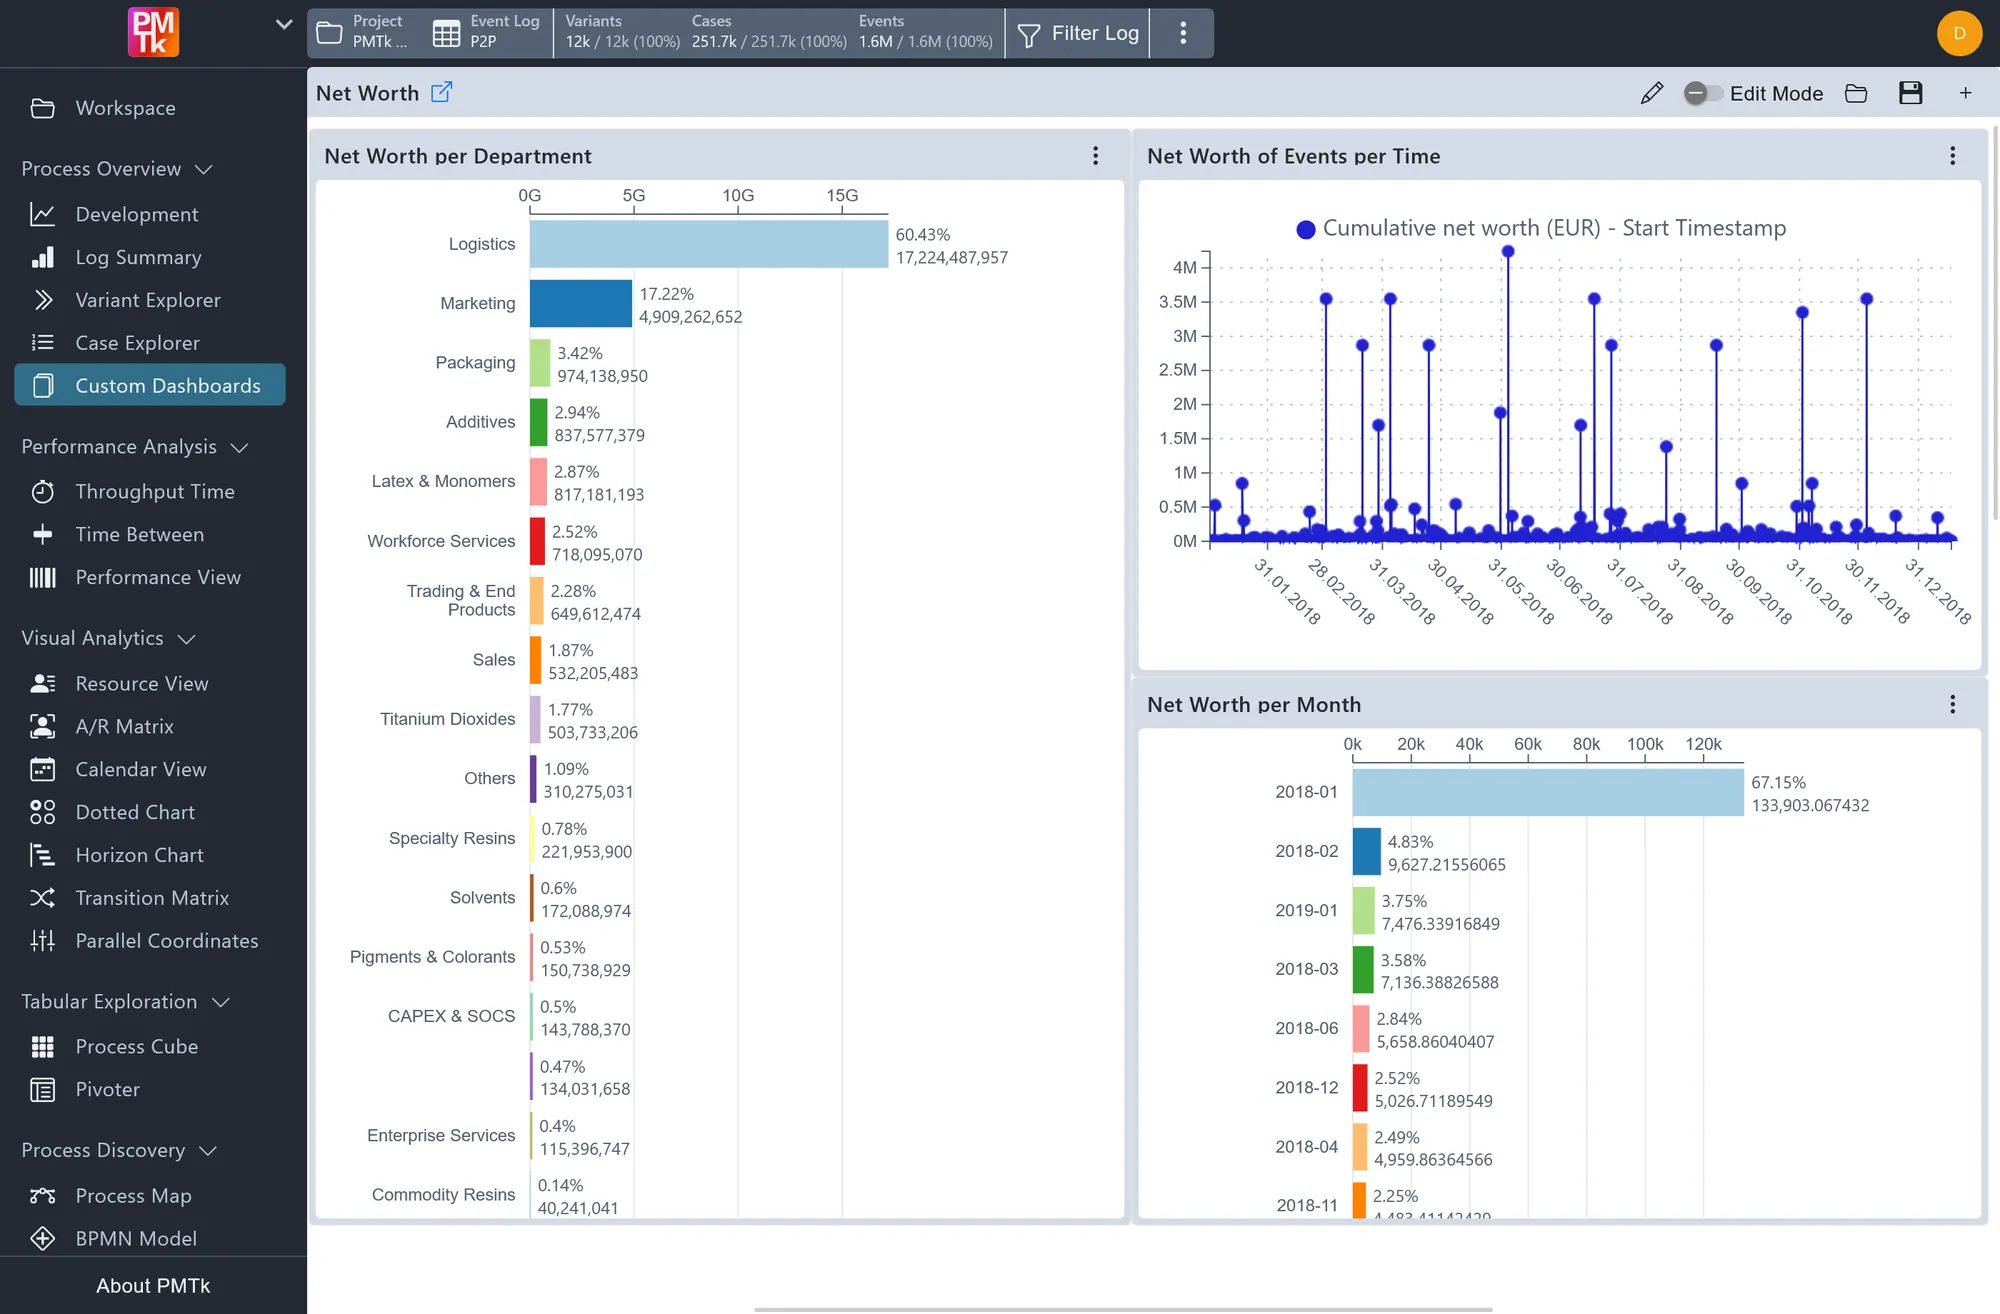Open the top bar three-dot menu
The width and height of the screenshot is (2000, 1314).
(x=1183, y=33)
